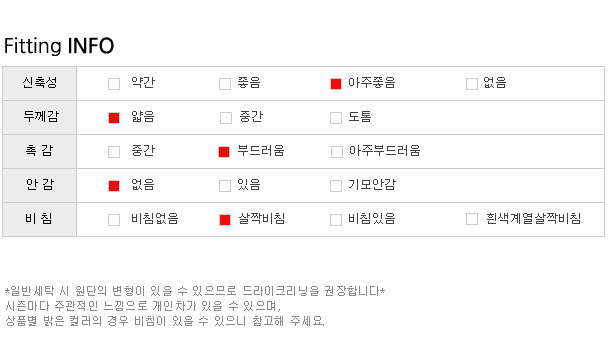Check the 도톰 checkbox

coord(336,118)
